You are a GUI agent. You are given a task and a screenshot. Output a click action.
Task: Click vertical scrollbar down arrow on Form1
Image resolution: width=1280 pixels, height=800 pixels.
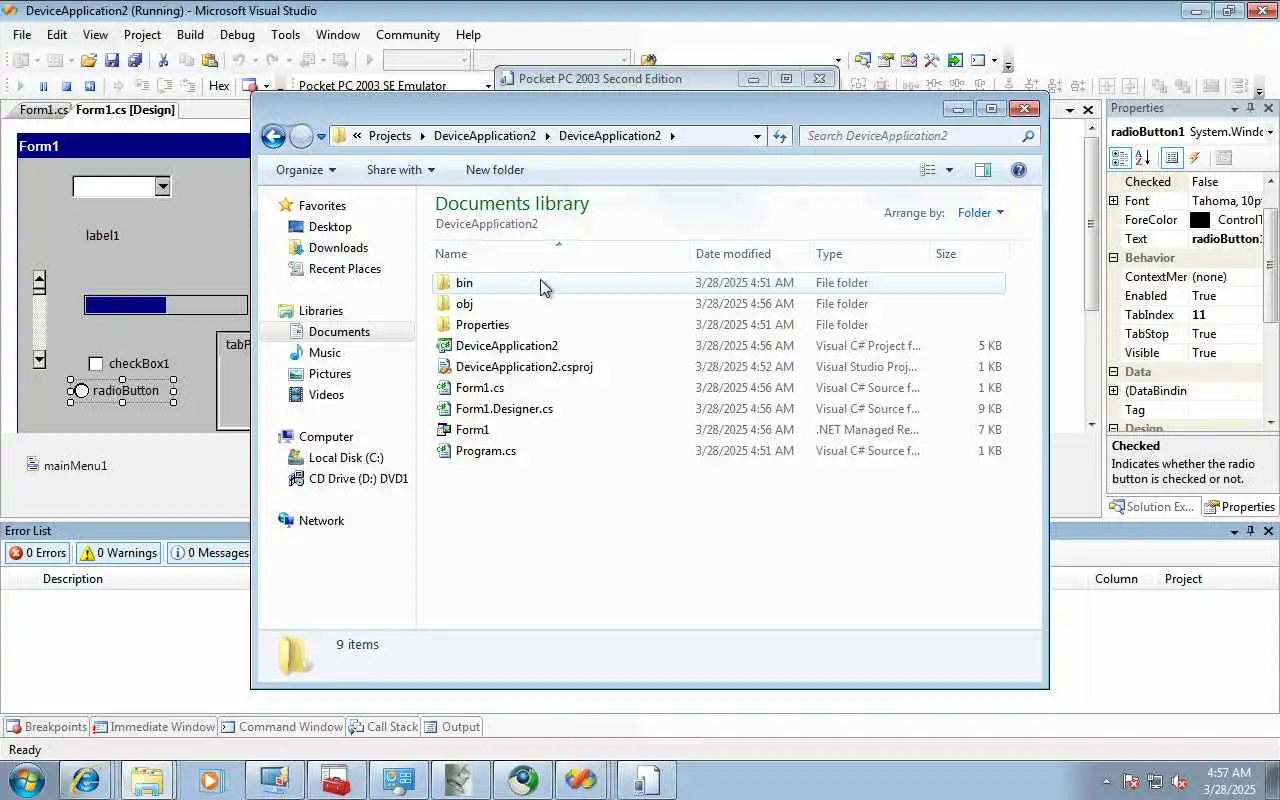click(x=39, y=358)
